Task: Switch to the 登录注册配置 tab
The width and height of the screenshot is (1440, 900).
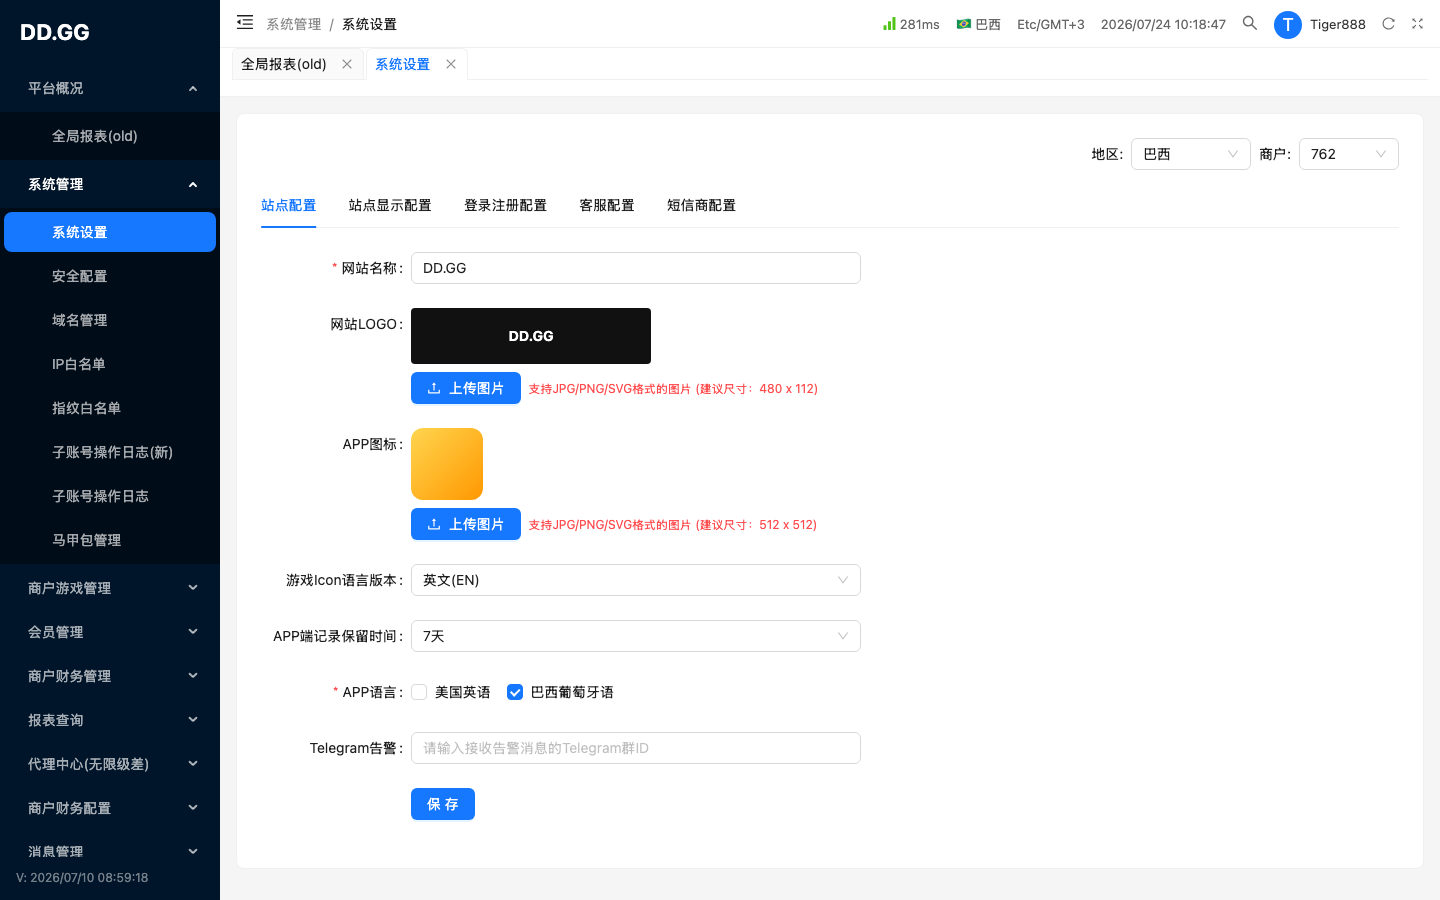Action: click(505, 205)
